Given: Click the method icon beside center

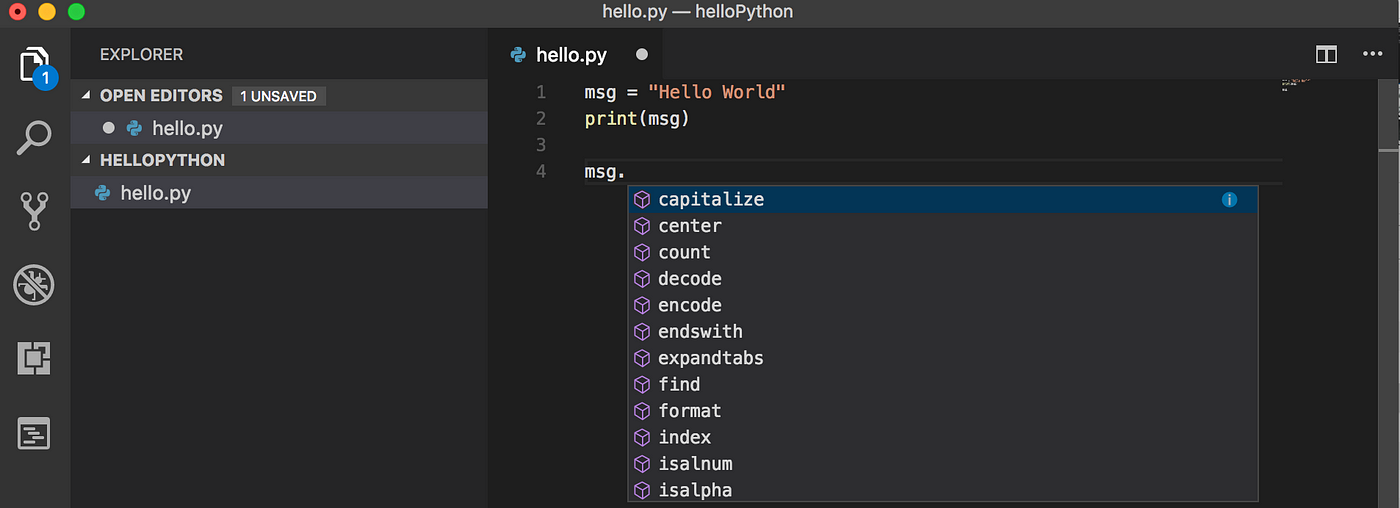Looking at the screenshot, I should (x=642, y=226).
